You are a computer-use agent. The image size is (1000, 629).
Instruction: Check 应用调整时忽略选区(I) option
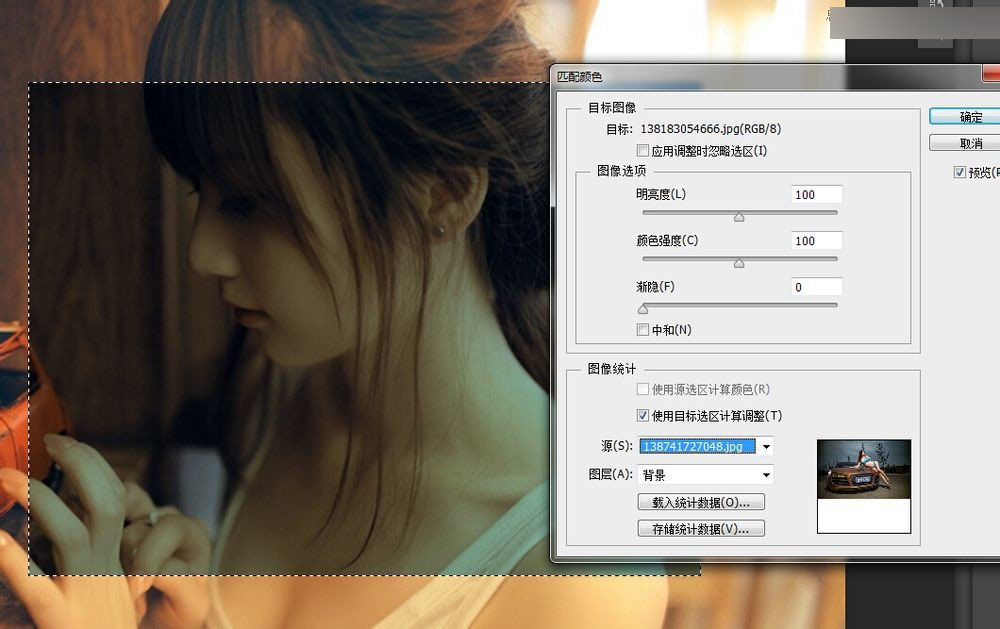[643, 151]
